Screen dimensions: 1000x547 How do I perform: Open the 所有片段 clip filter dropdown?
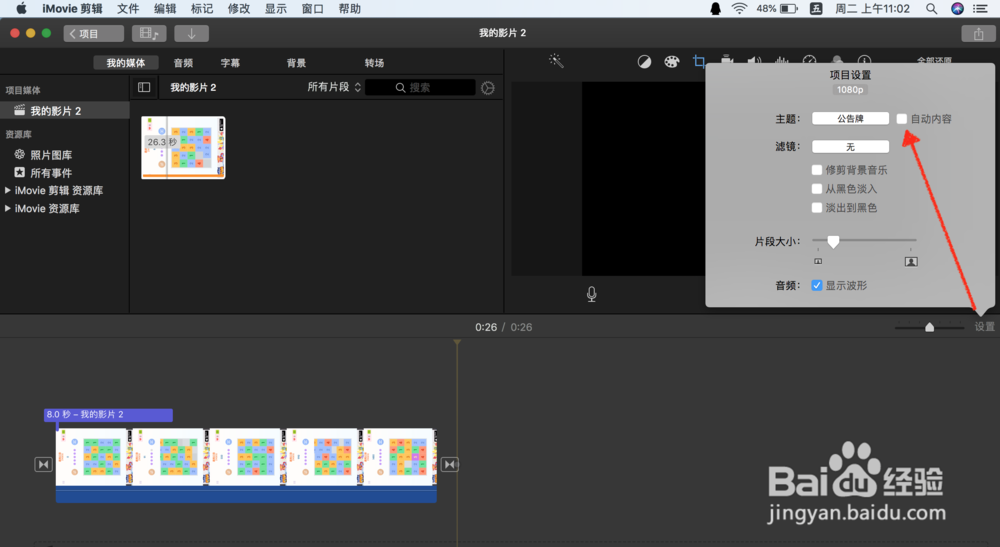[334, 87]
